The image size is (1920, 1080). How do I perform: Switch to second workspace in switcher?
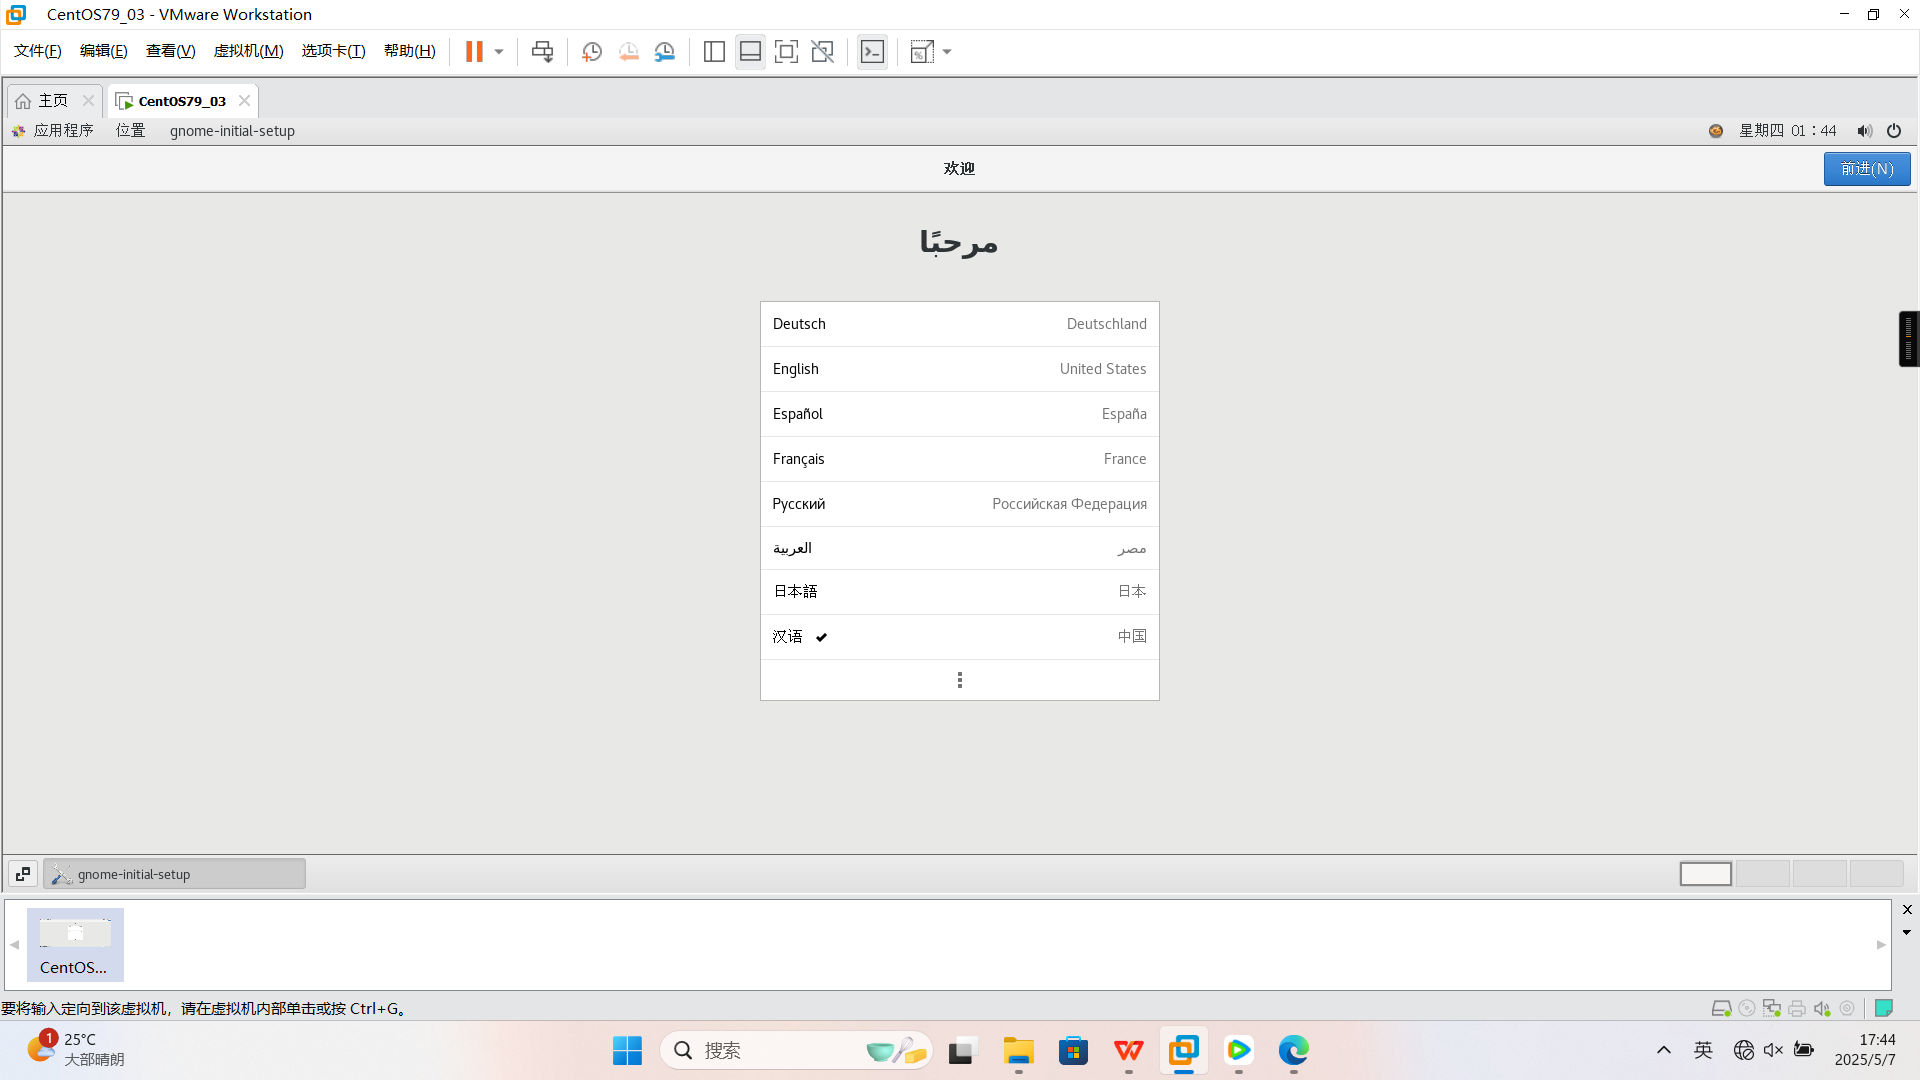(x=1763, y=874)
